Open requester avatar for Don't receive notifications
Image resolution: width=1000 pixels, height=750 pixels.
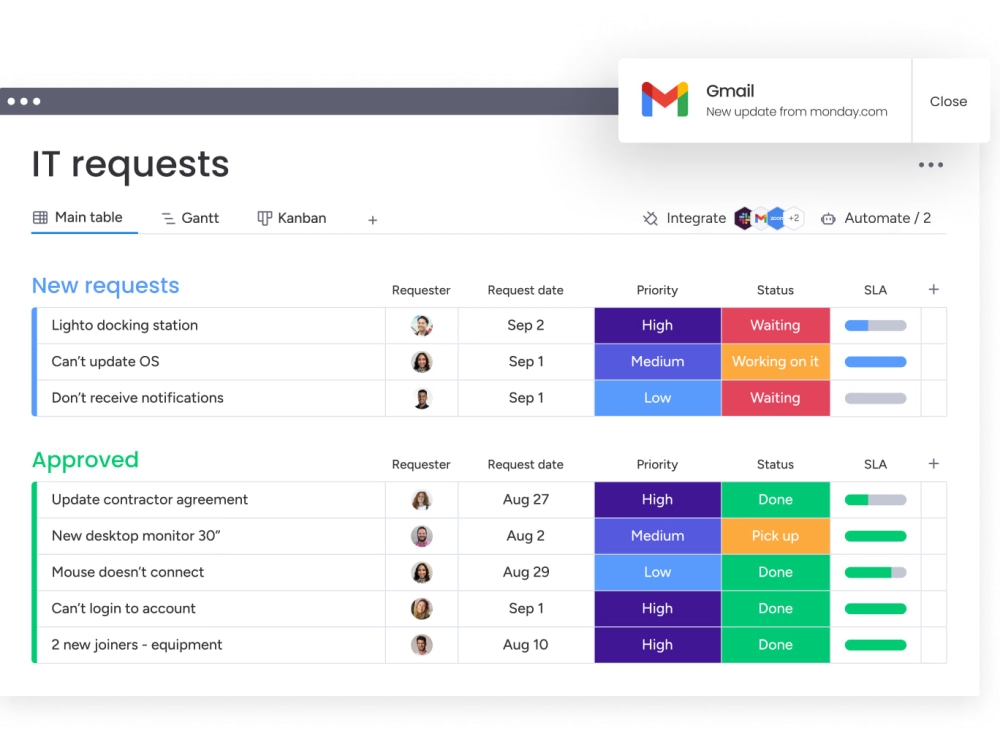coord(422,398)
